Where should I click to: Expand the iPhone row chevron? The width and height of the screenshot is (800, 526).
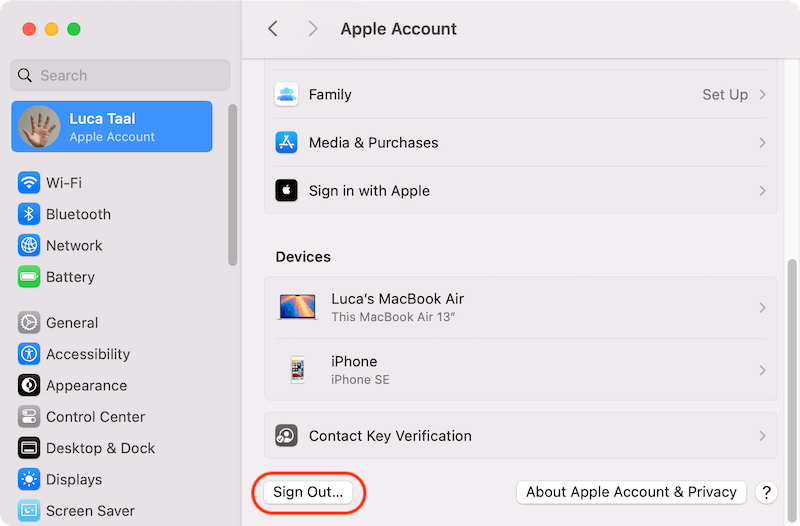click(762, 370)
